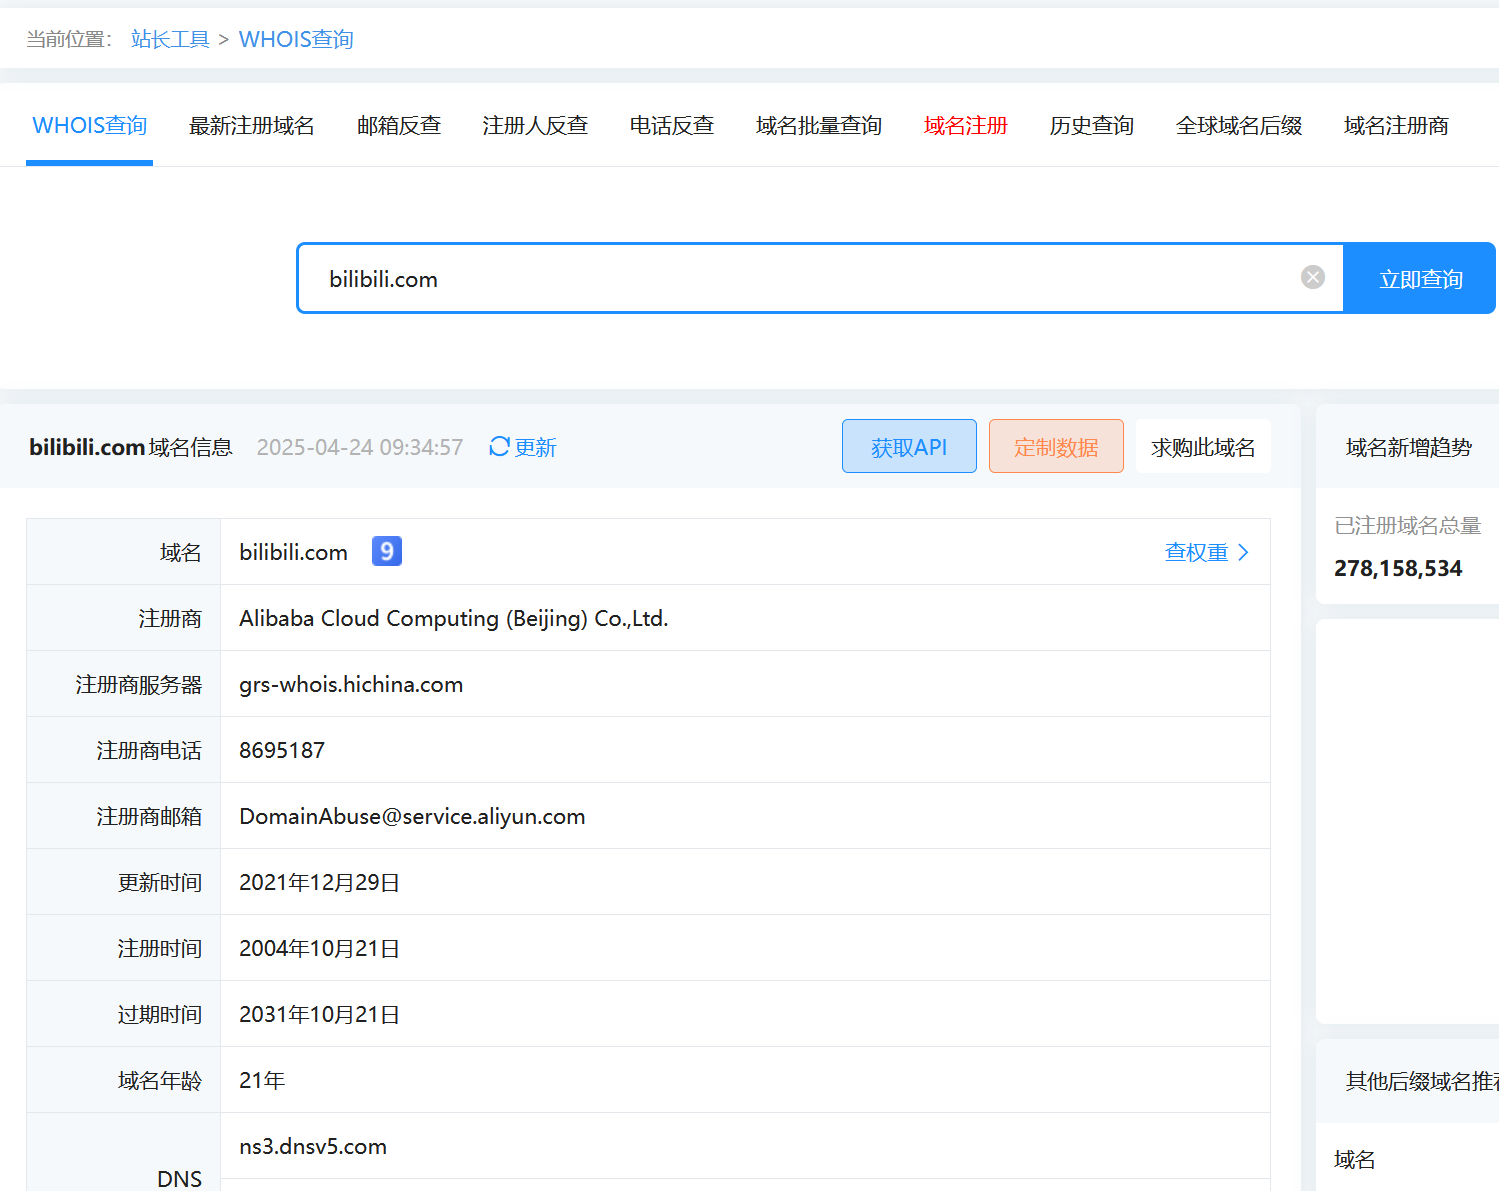Click the 注册商 row label
Viewport: 1499px width, 1191px height.
tap(170, 618)
